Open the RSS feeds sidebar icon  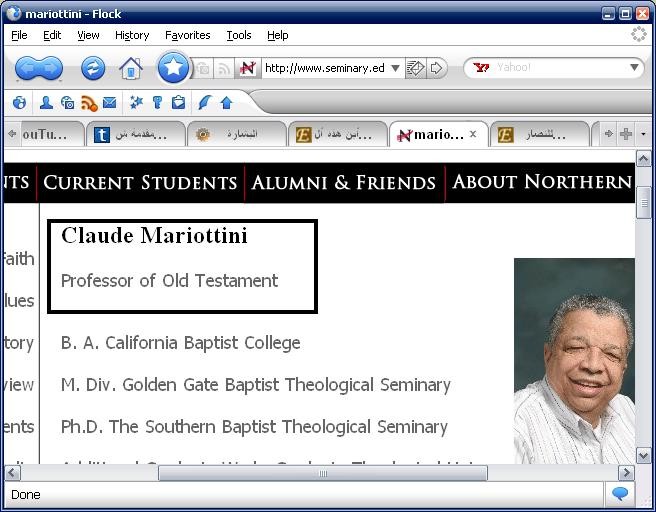pos(89,103)
